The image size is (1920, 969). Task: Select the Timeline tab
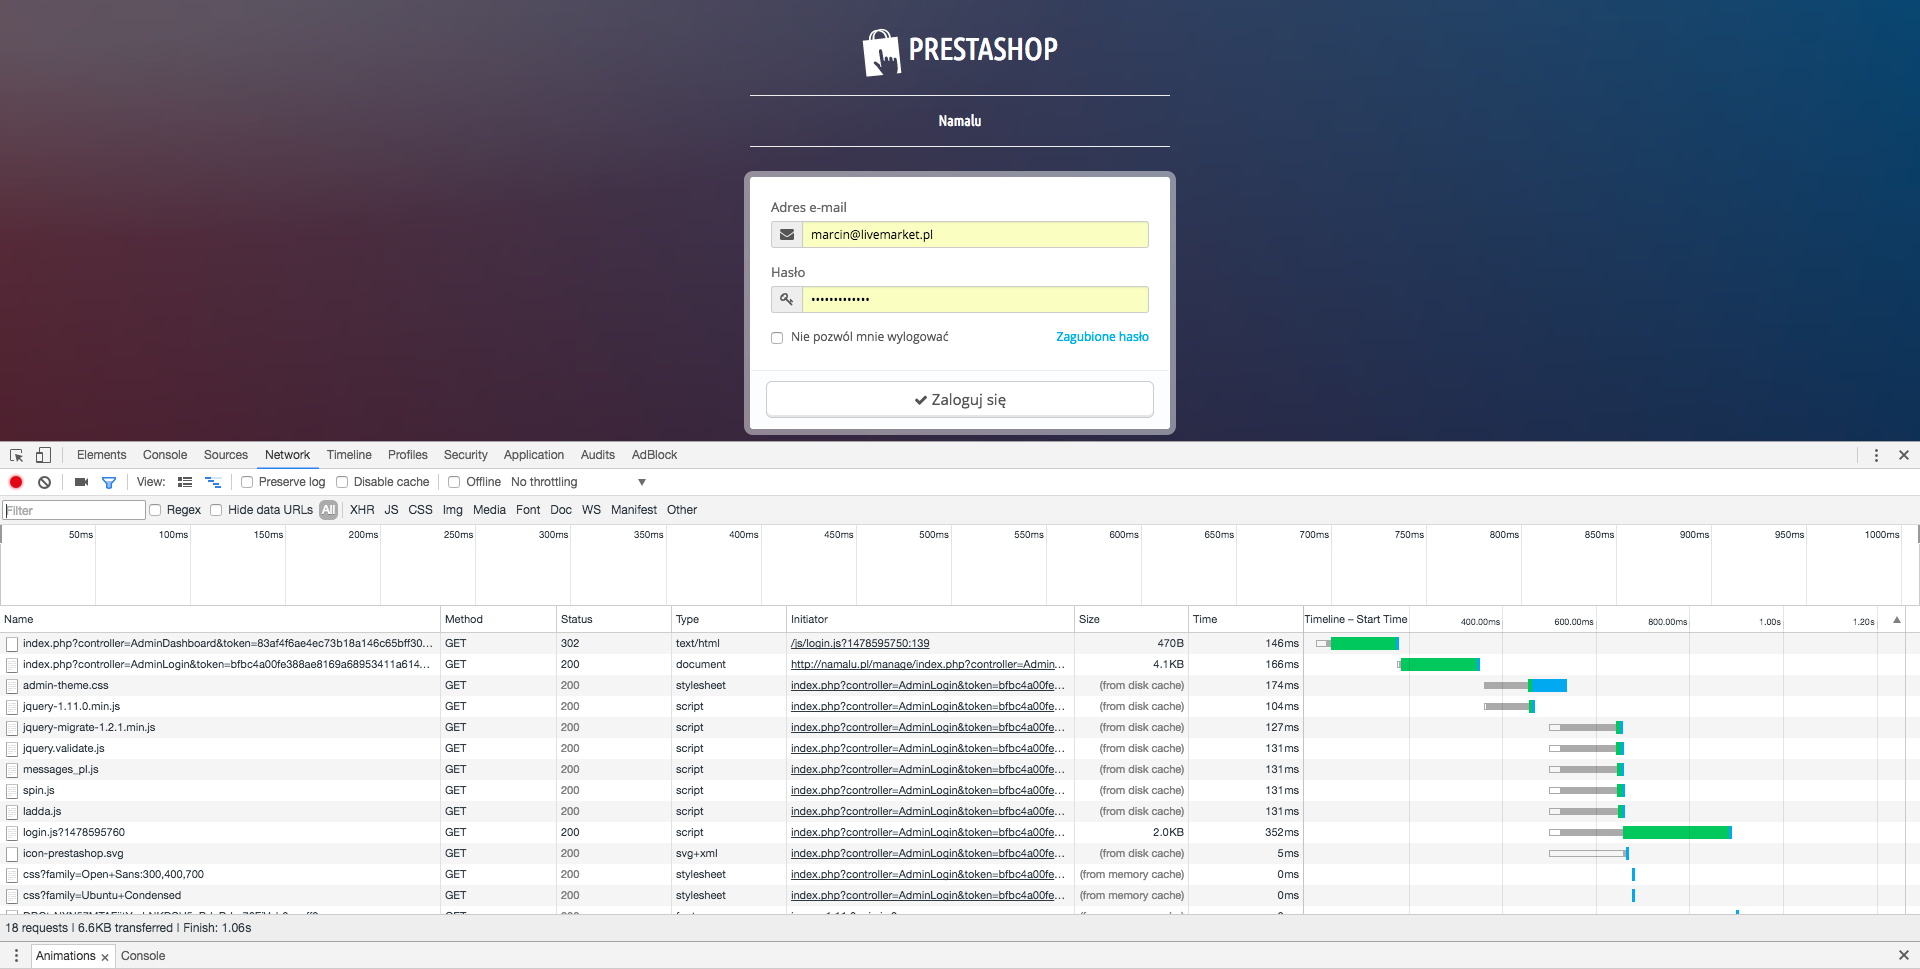point(349,455)
